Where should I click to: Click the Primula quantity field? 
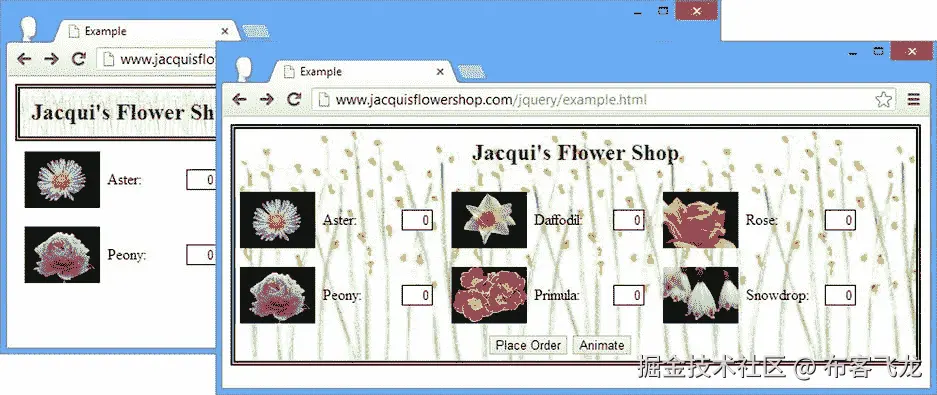629,295
